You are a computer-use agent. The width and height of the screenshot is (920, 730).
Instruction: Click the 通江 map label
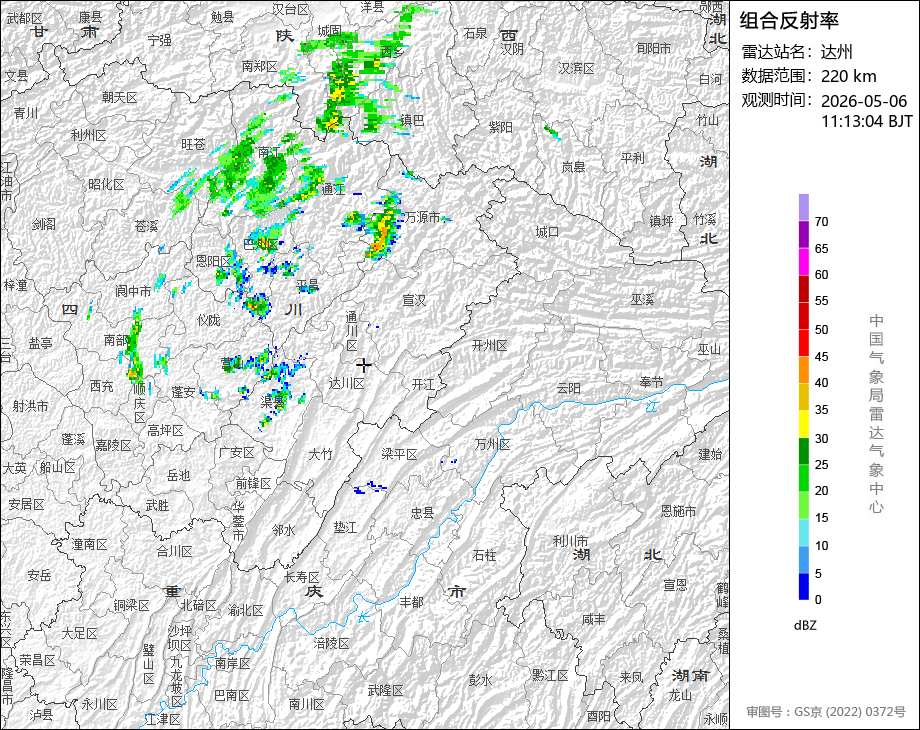click(333, 189)
